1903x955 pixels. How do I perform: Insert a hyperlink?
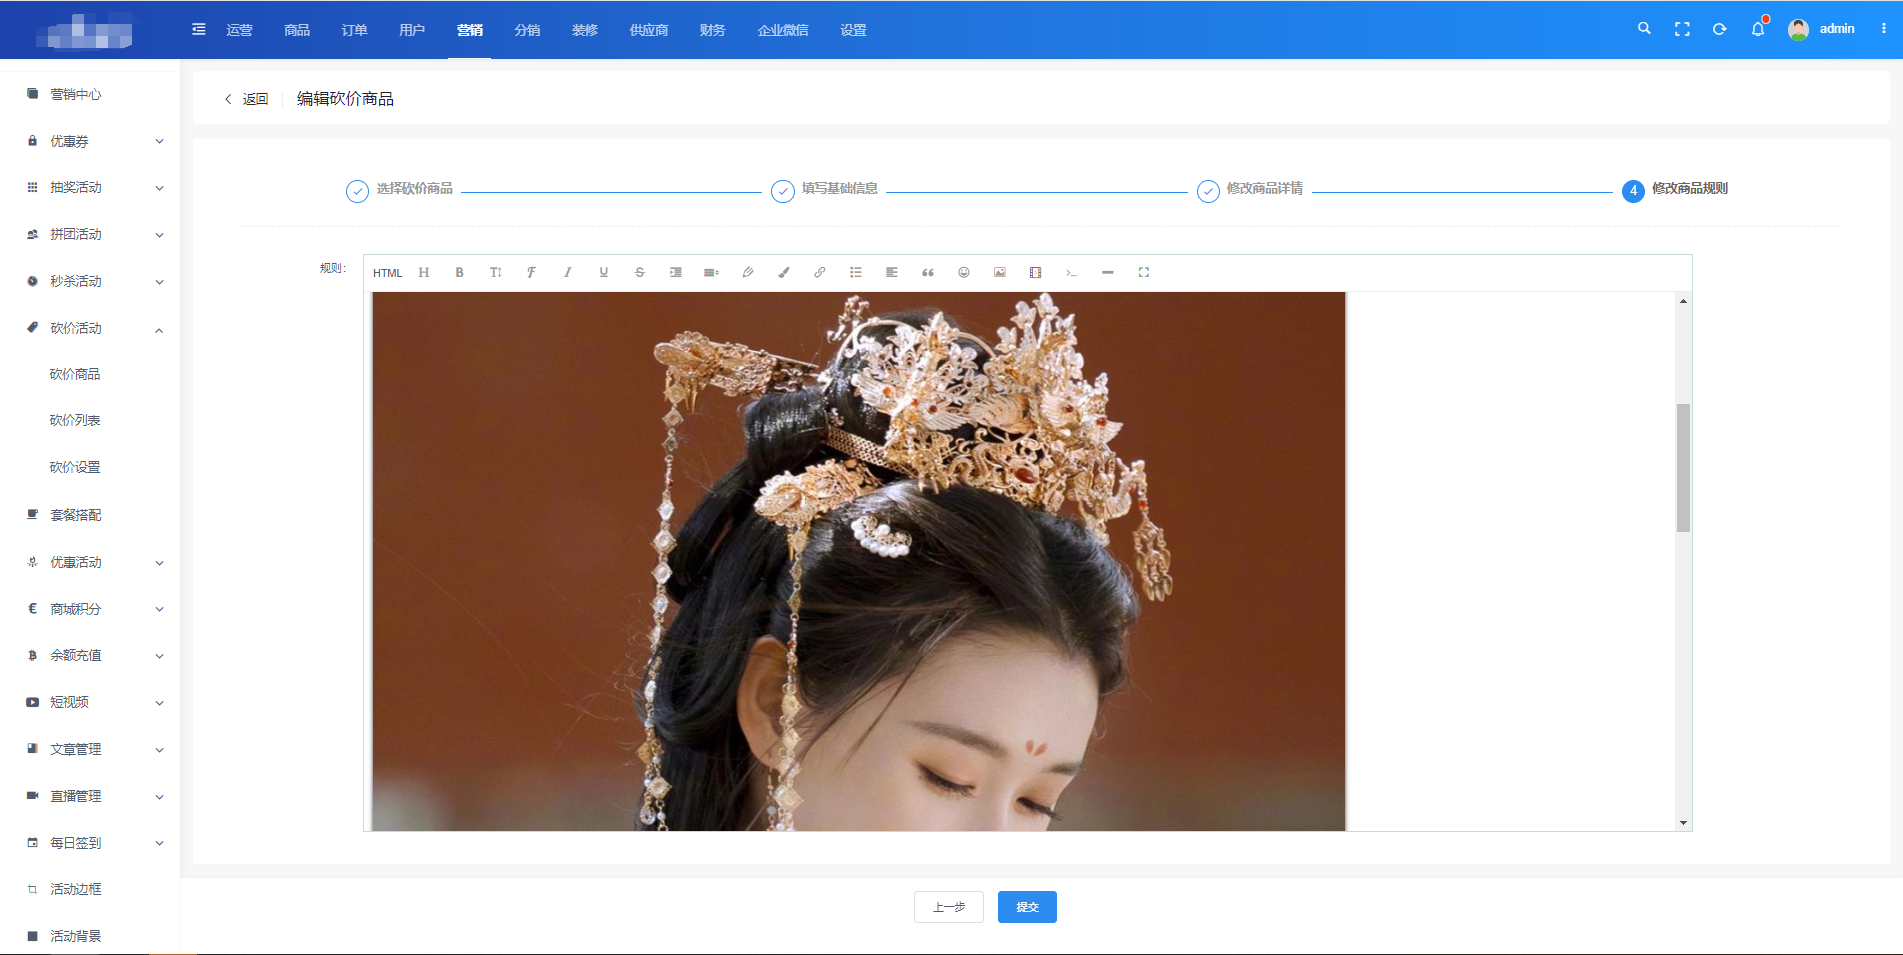coord(820,272)
